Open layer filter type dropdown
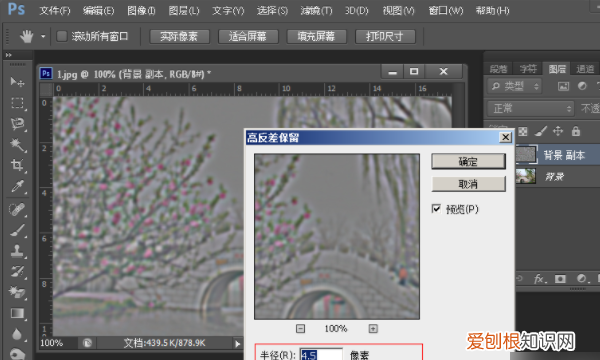The height and width of the screenshot is (360, 600). [515, 86]
